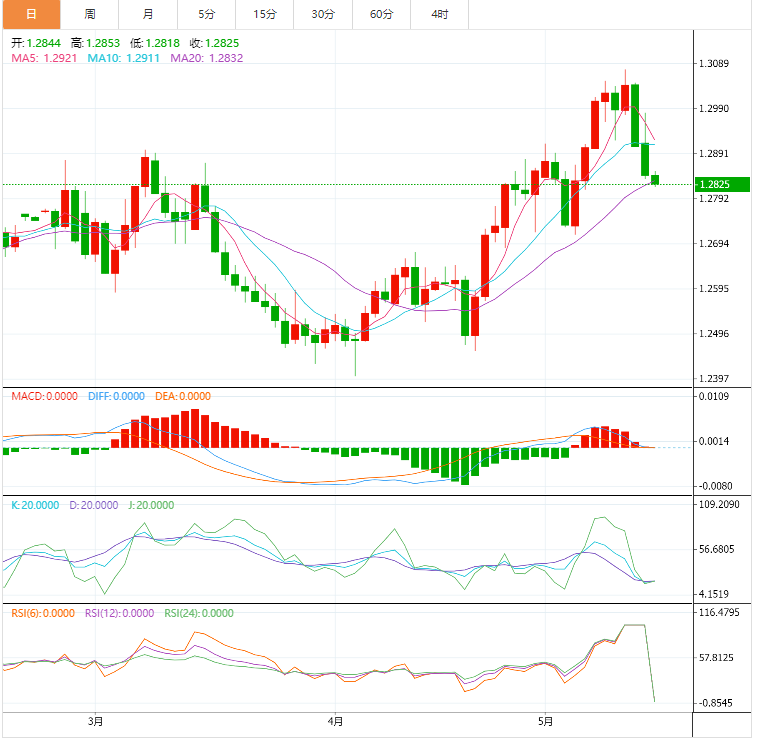Select the MA20 indicator label
762x744 pixels.
pos(207,58)
